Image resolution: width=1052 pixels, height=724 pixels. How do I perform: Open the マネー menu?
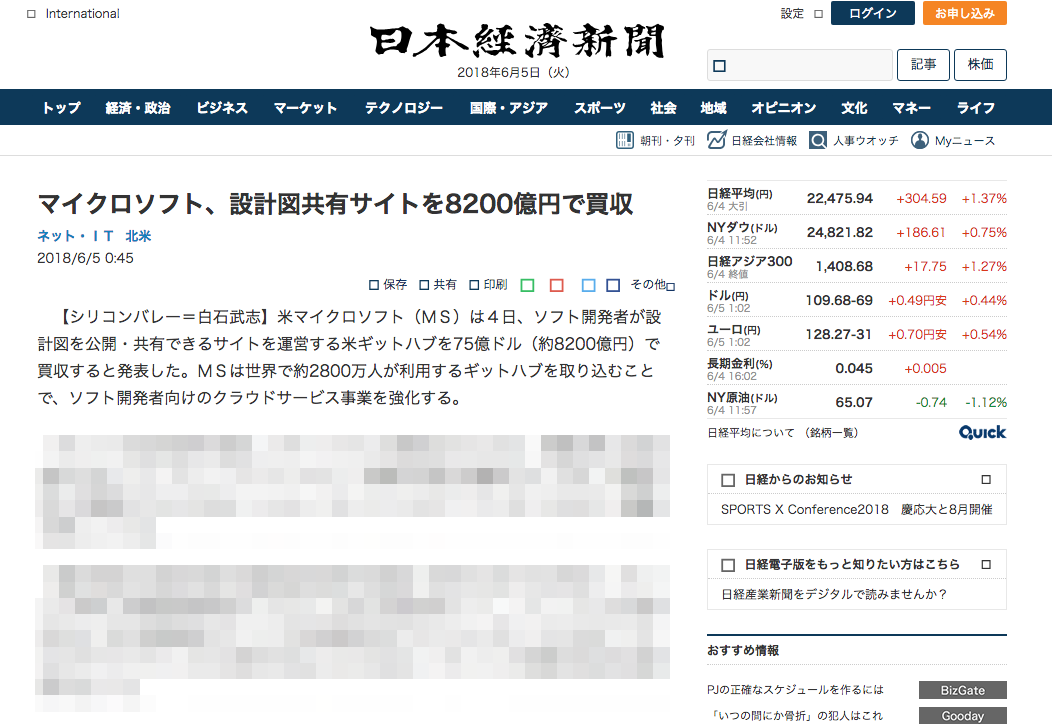(911, 107)
